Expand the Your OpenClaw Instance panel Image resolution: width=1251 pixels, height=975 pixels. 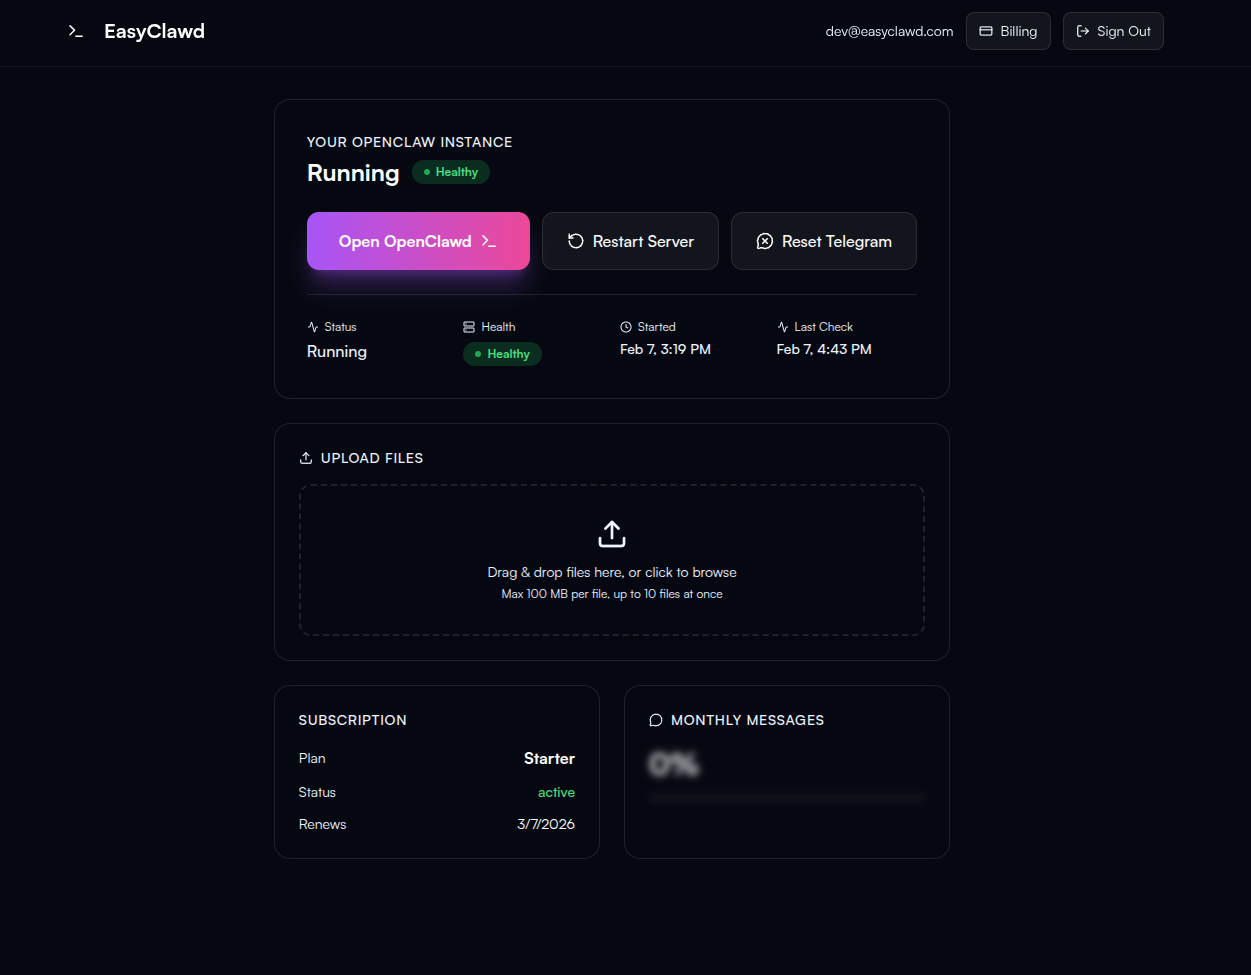(409, 141)
